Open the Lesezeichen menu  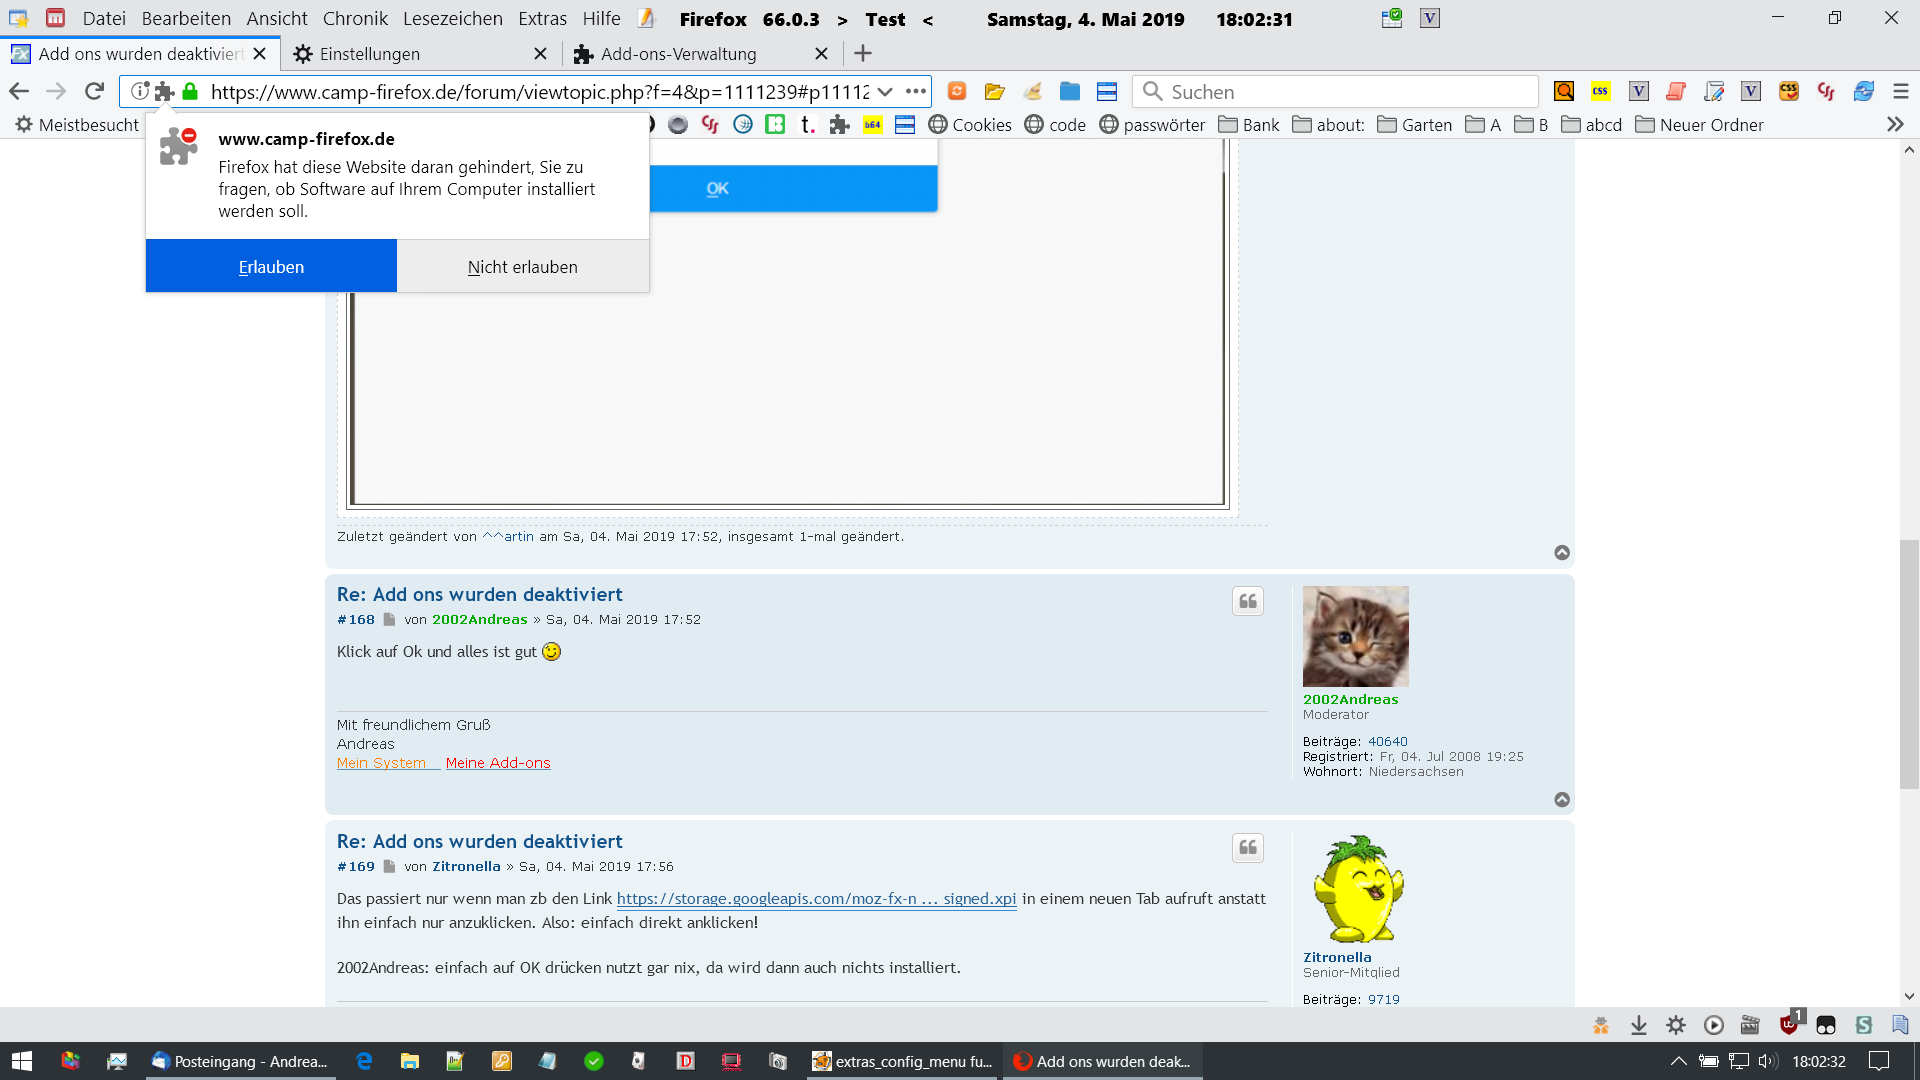click(x=452, y=19)
